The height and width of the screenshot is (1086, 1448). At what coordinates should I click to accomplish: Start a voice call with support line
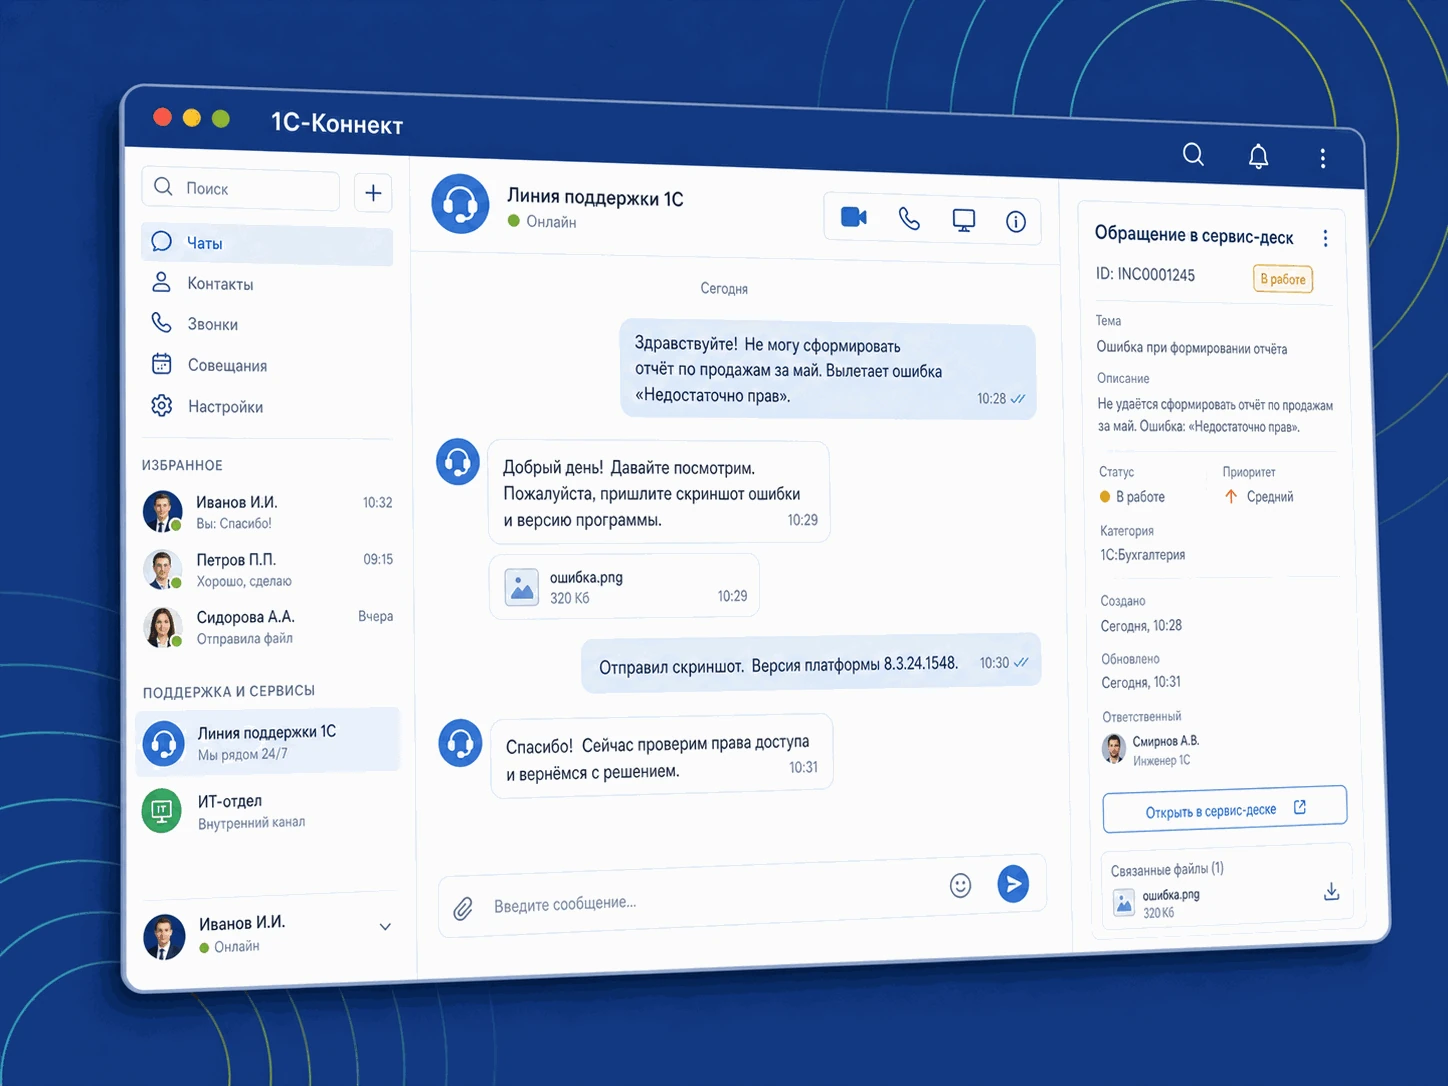[x=909, y=219]
